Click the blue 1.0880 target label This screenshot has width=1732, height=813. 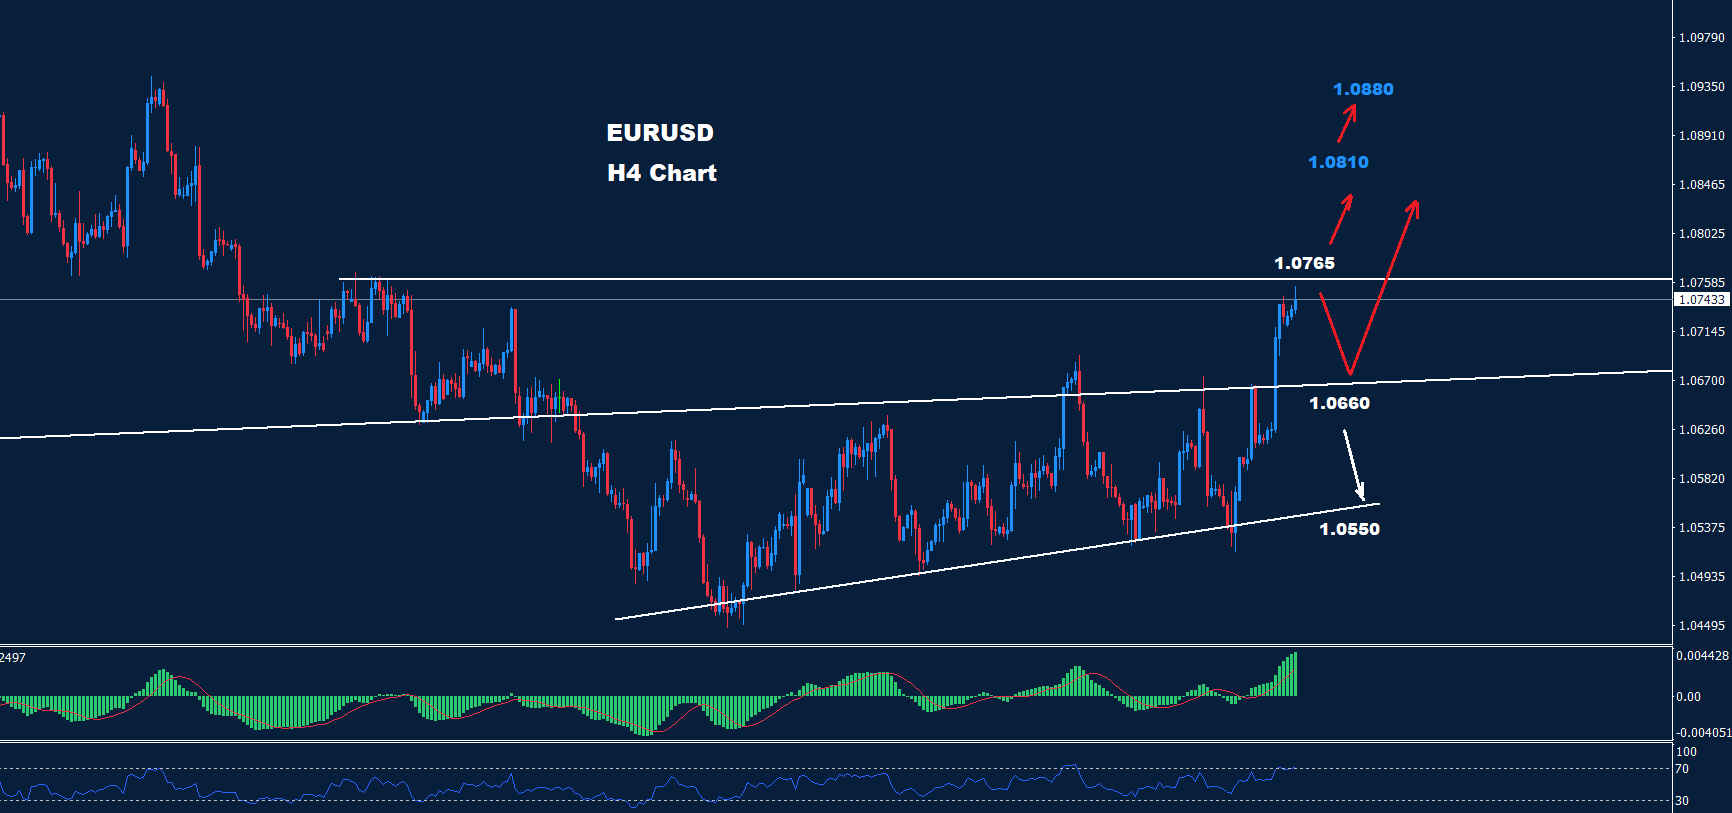pyautogui.click(x=1362, y=89)
